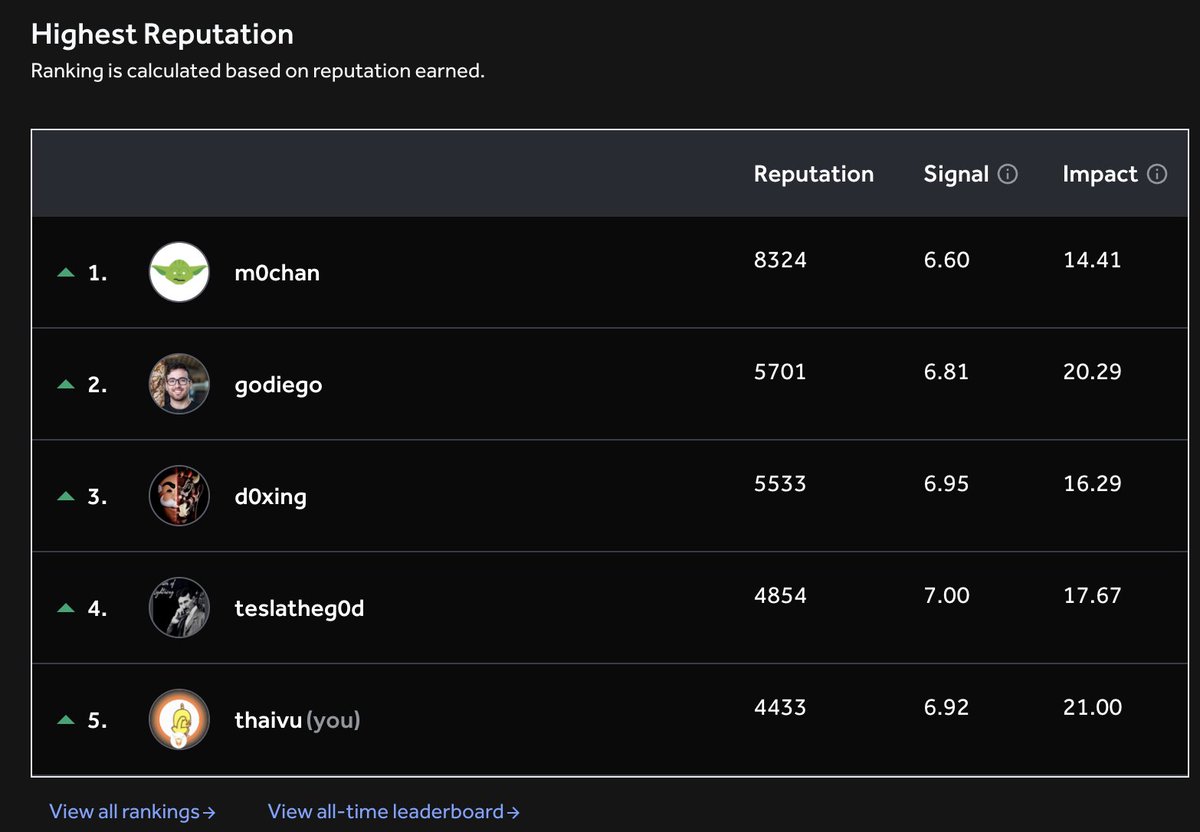Viewport: 1200px width, 832px height.
Task: Click signal value 6.81
Action: 947,372
